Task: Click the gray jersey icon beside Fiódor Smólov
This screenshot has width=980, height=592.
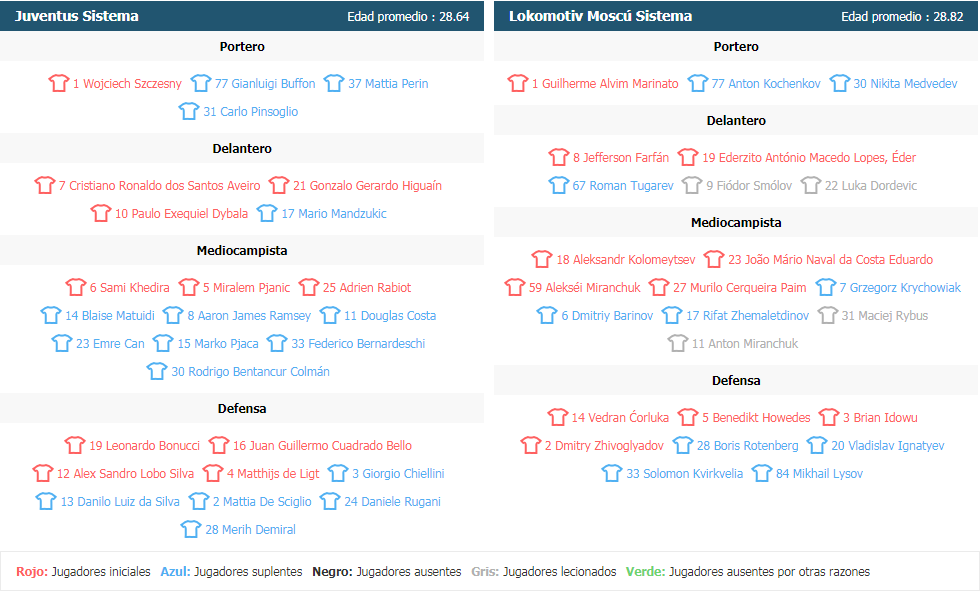Action: pos(692,185)
